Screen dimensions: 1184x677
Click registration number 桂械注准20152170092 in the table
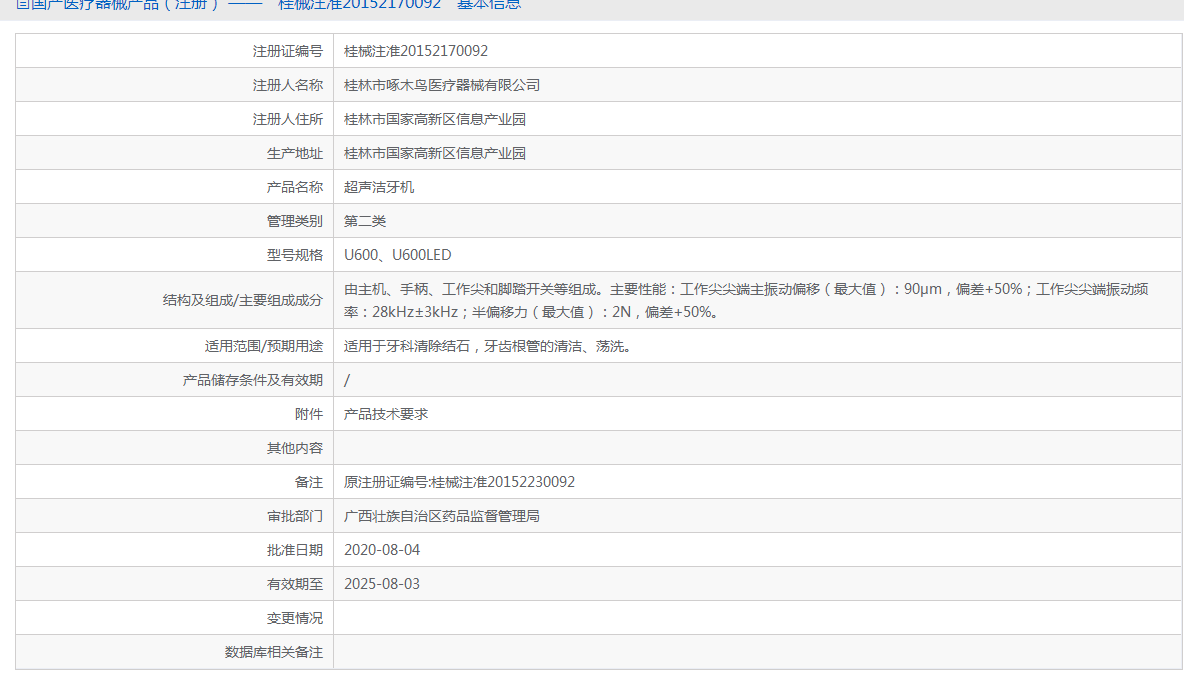tap(416, 51)
